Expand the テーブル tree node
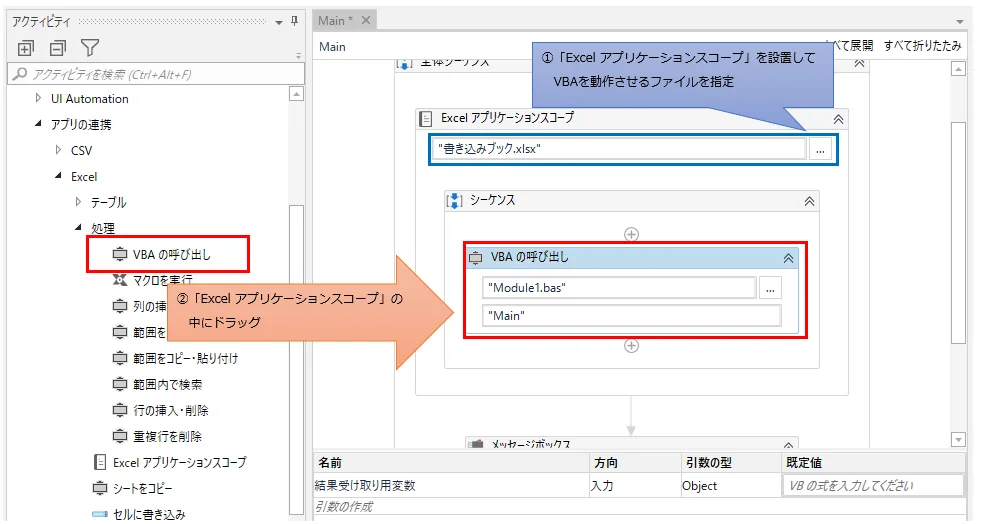981x524 pixels. pos(78,201)
